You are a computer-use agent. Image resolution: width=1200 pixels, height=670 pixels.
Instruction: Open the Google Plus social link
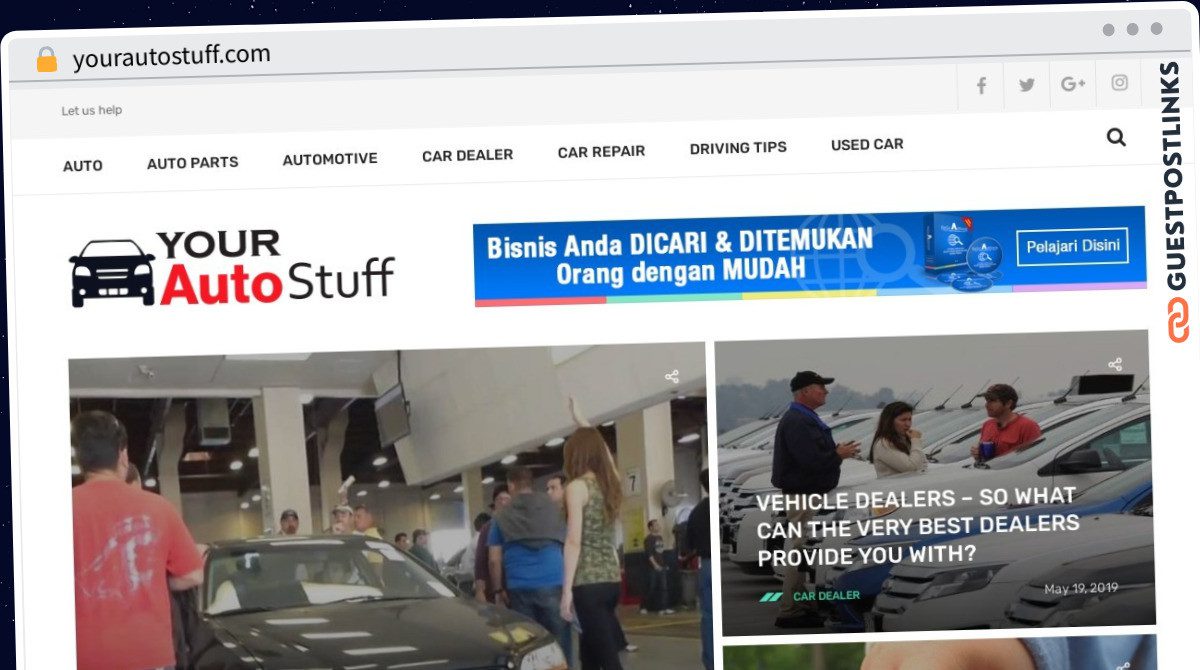(1073, 84)
